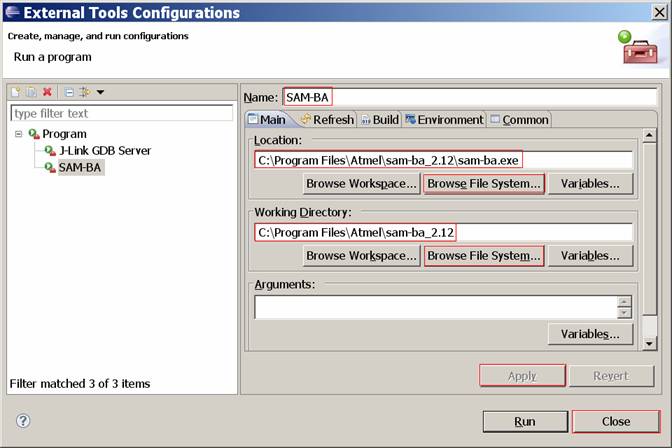Click Browse File System under Working Directory
The image size is (672, 448).
tap(484, 256)
